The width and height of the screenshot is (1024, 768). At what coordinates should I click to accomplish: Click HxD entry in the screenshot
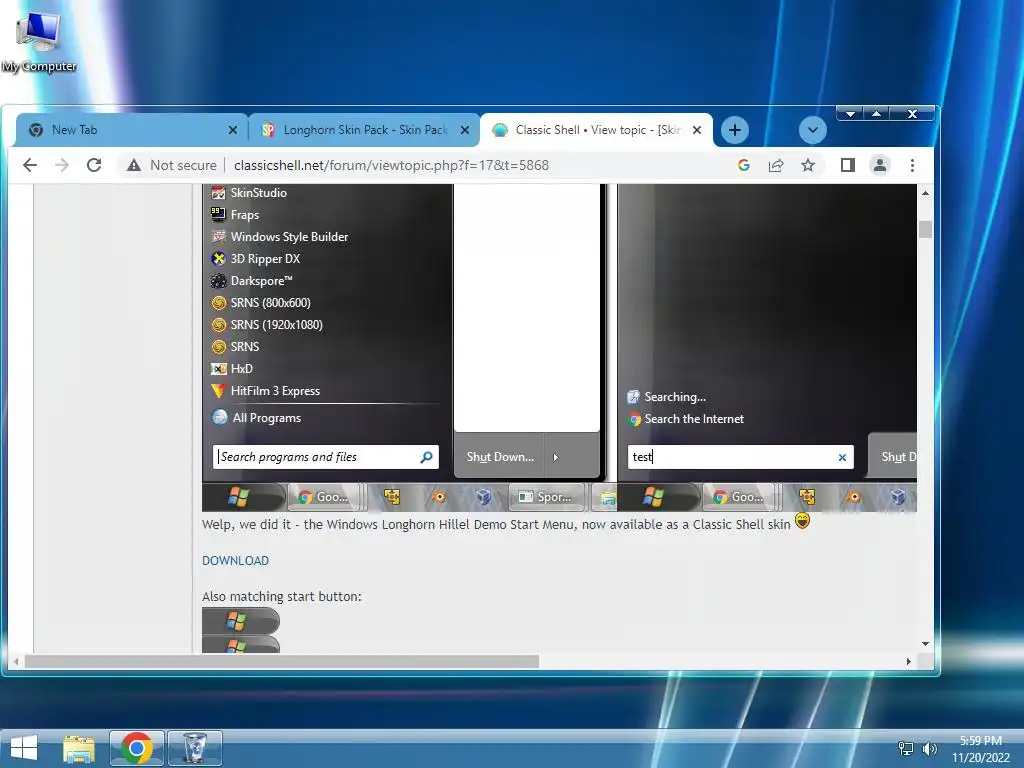point(232,369)
